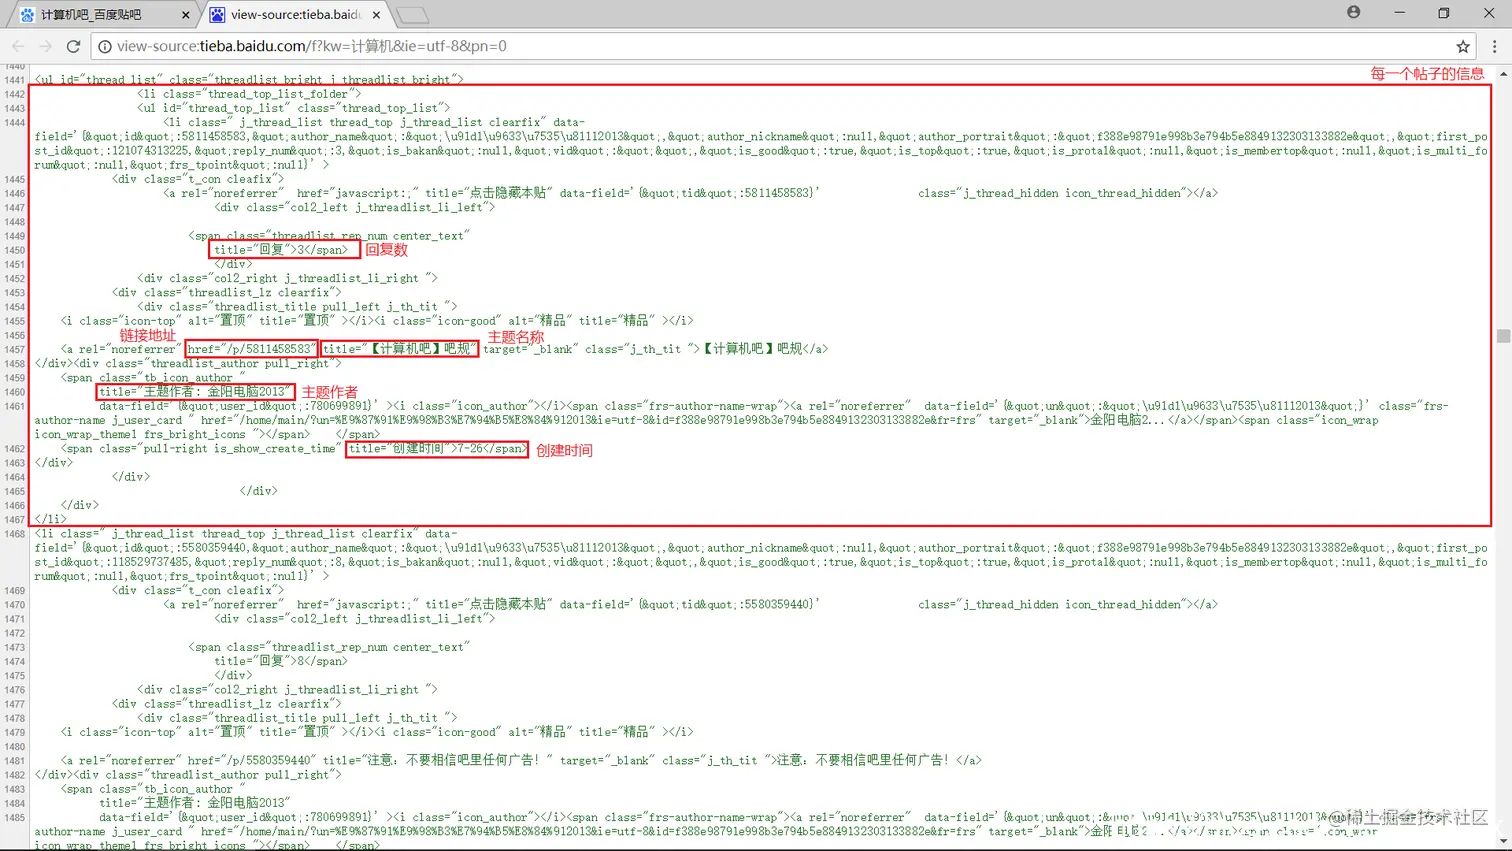Click the scrollbar down arrow
The width and height of the screenshot is (1512, 851).
click(1503, 843)
